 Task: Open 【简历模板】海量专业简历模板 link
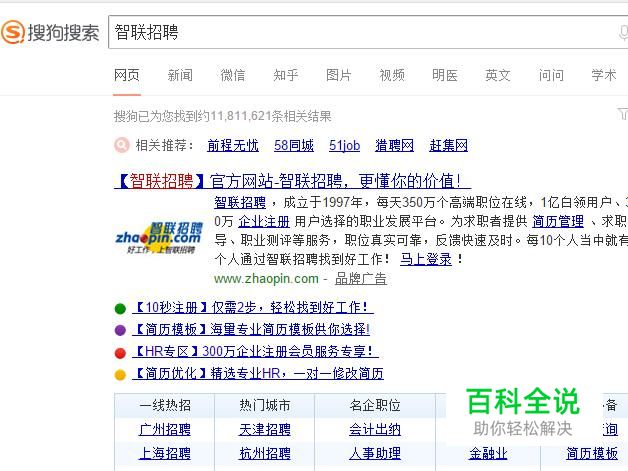point(252,329)
